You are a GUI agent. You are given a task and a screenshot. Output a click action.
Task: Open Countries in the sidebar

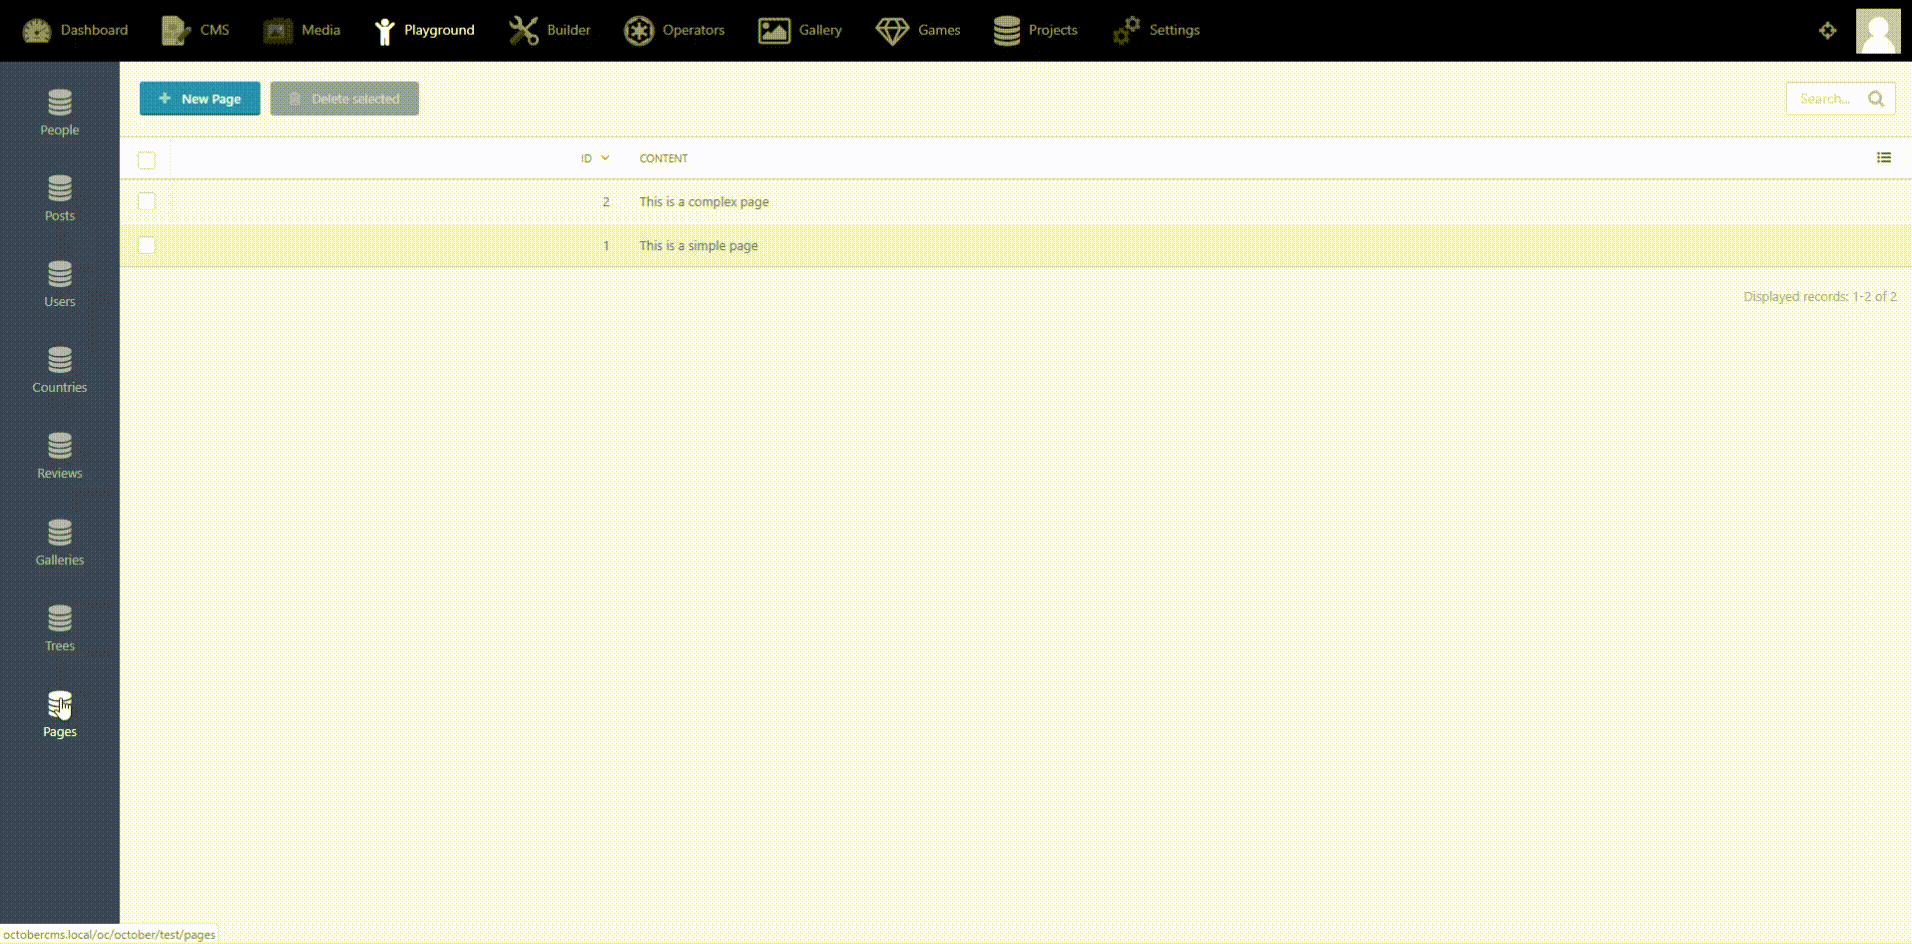click(60, 371)
